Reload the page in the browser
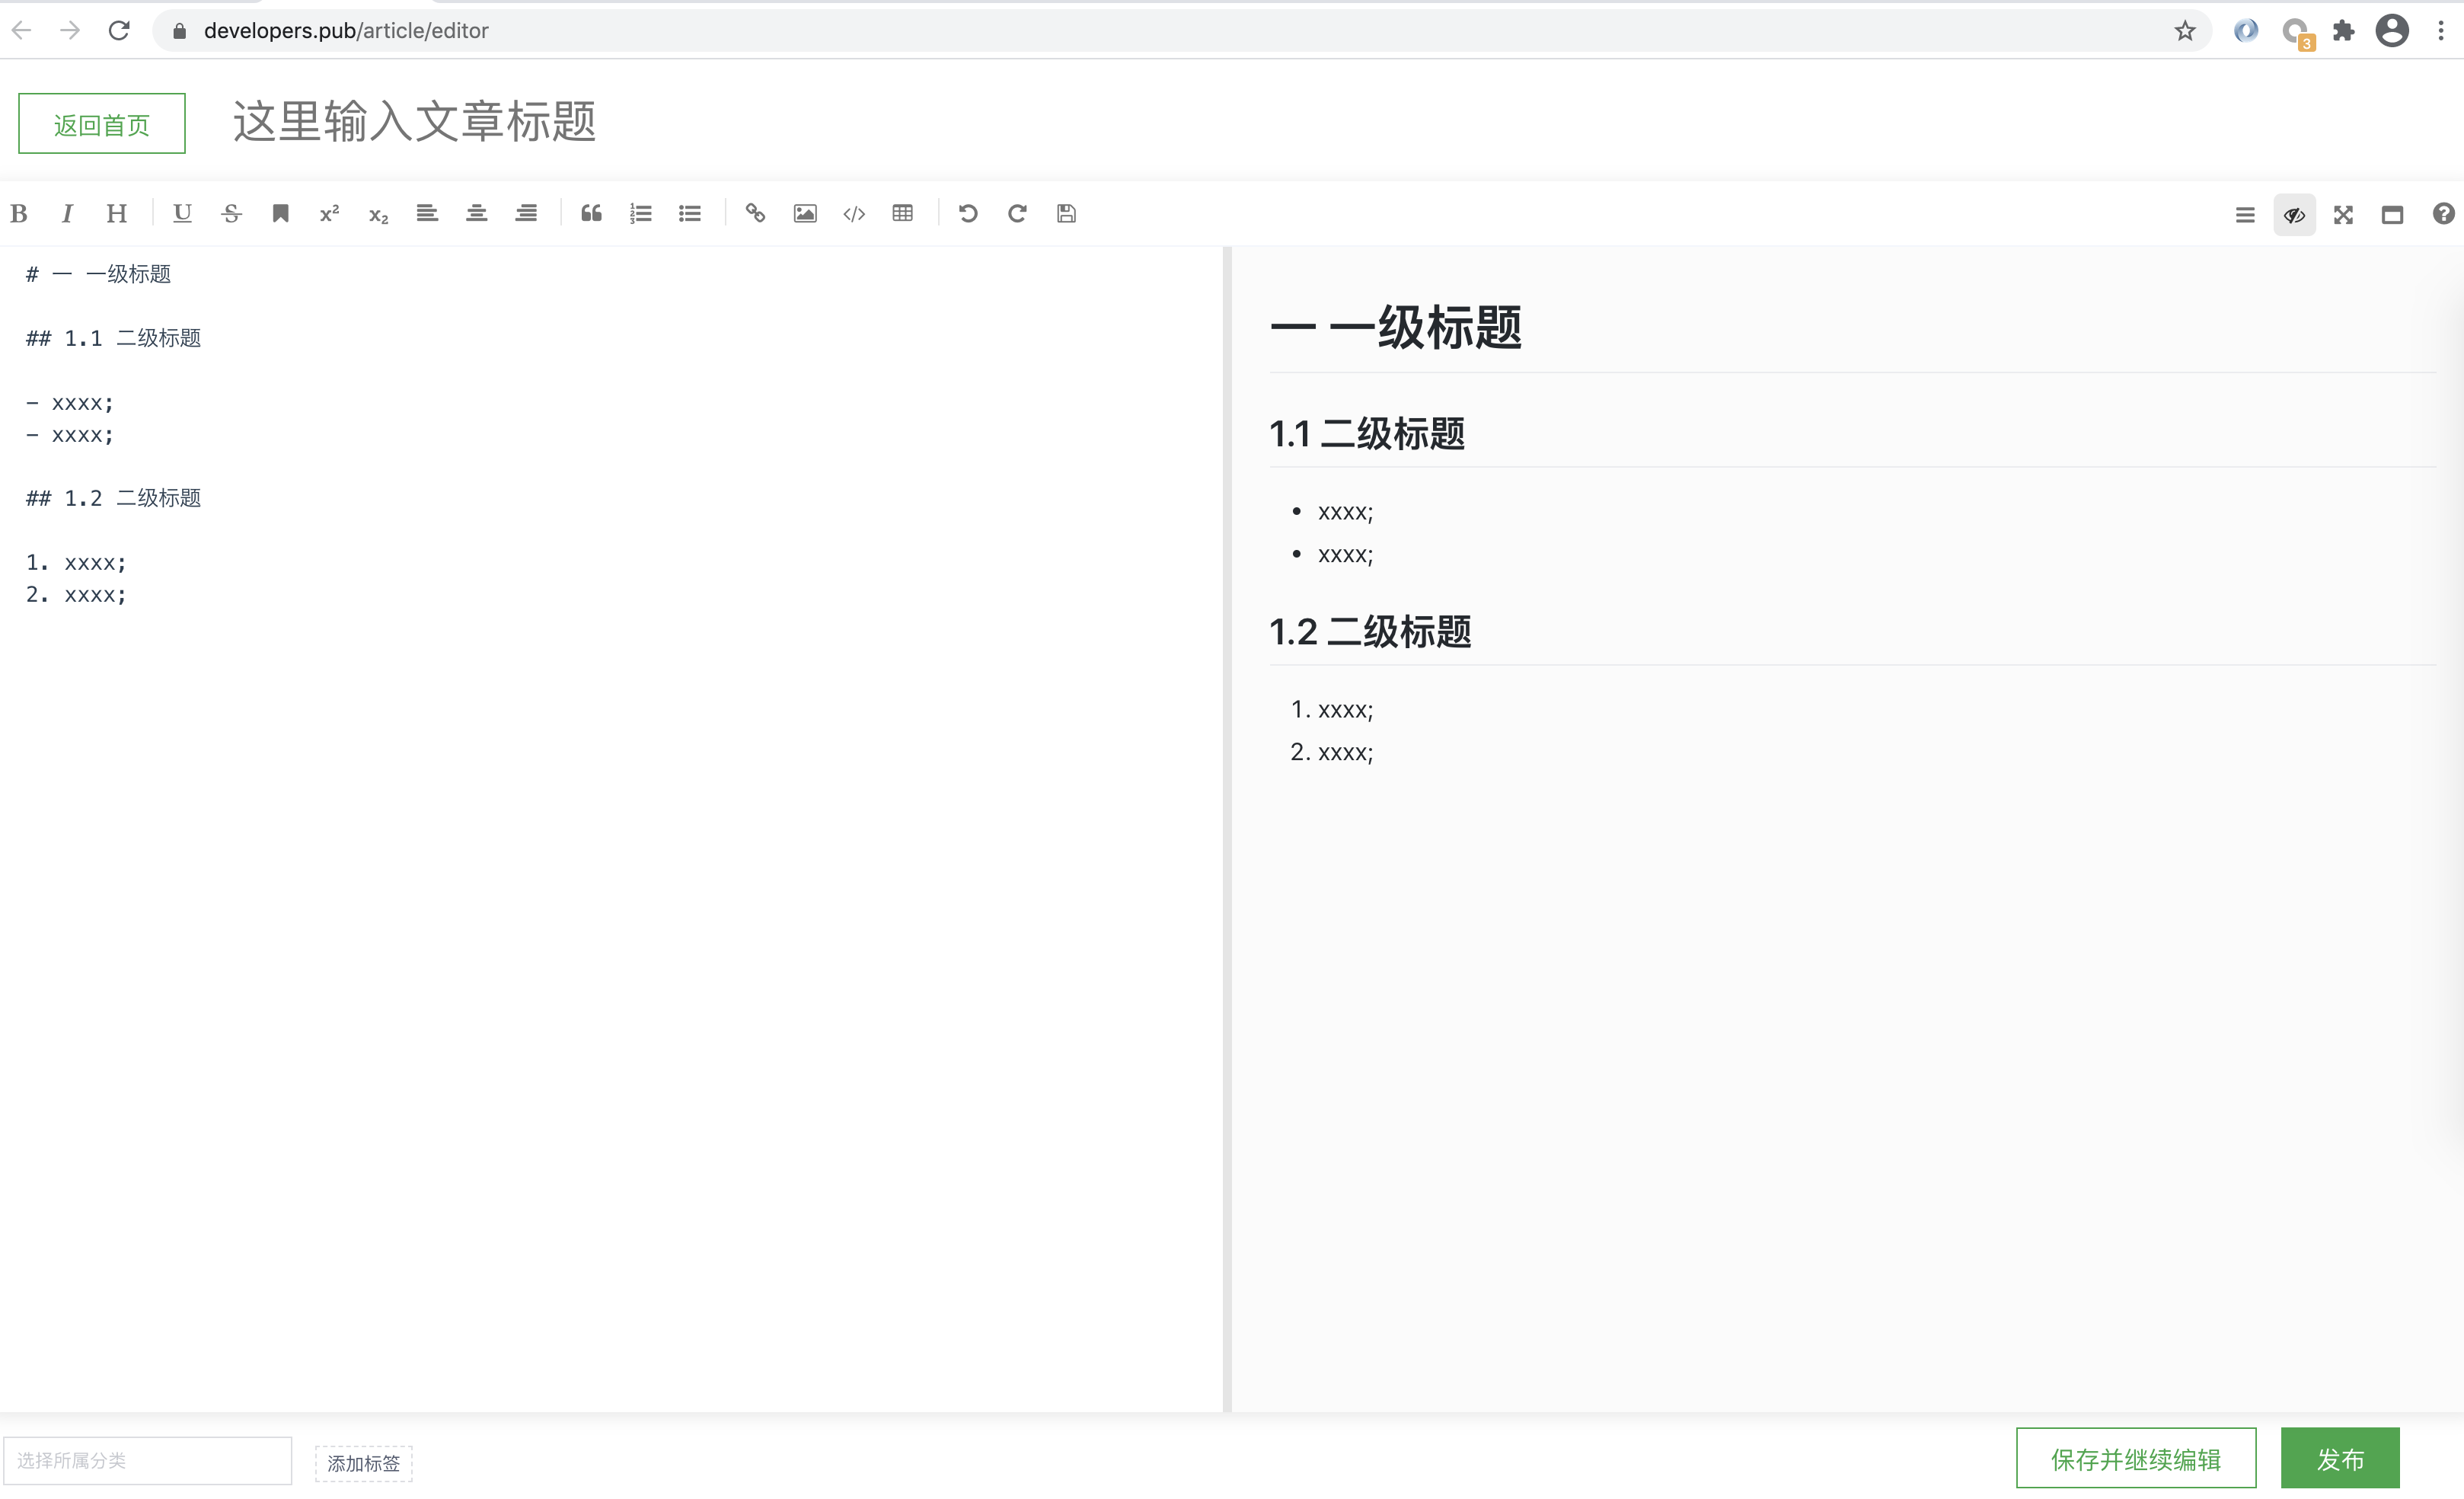Screen dimensions: 2464x1499 (119, 30)
